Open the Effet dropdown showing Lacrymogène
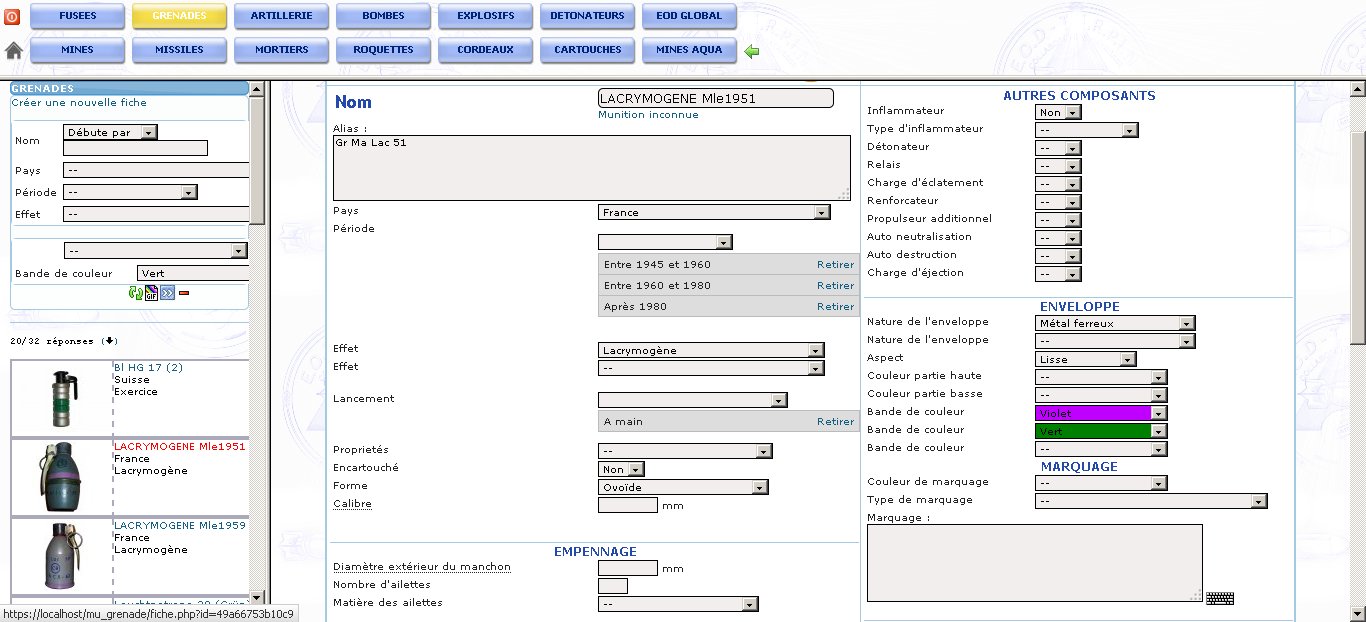 pyautogui.click(x=711, y=350)
